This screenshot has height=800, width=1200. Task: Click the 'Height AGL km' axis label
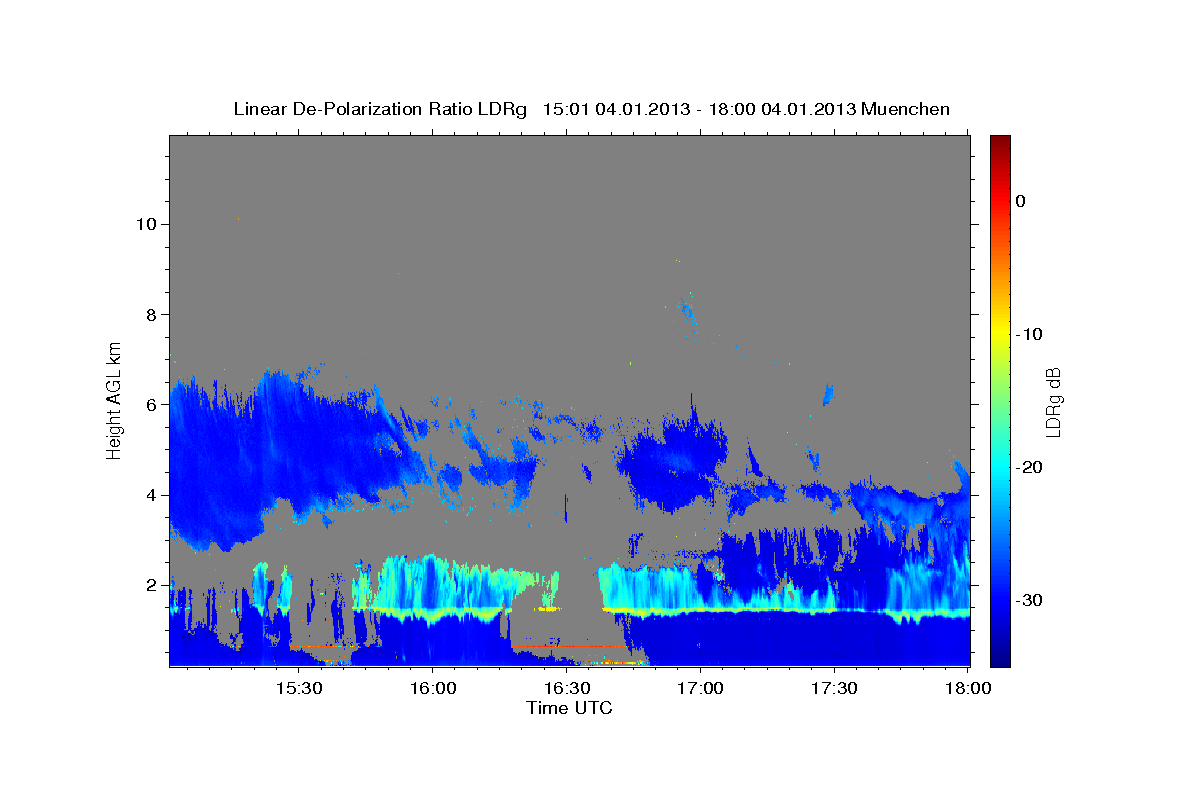point(114,400)
